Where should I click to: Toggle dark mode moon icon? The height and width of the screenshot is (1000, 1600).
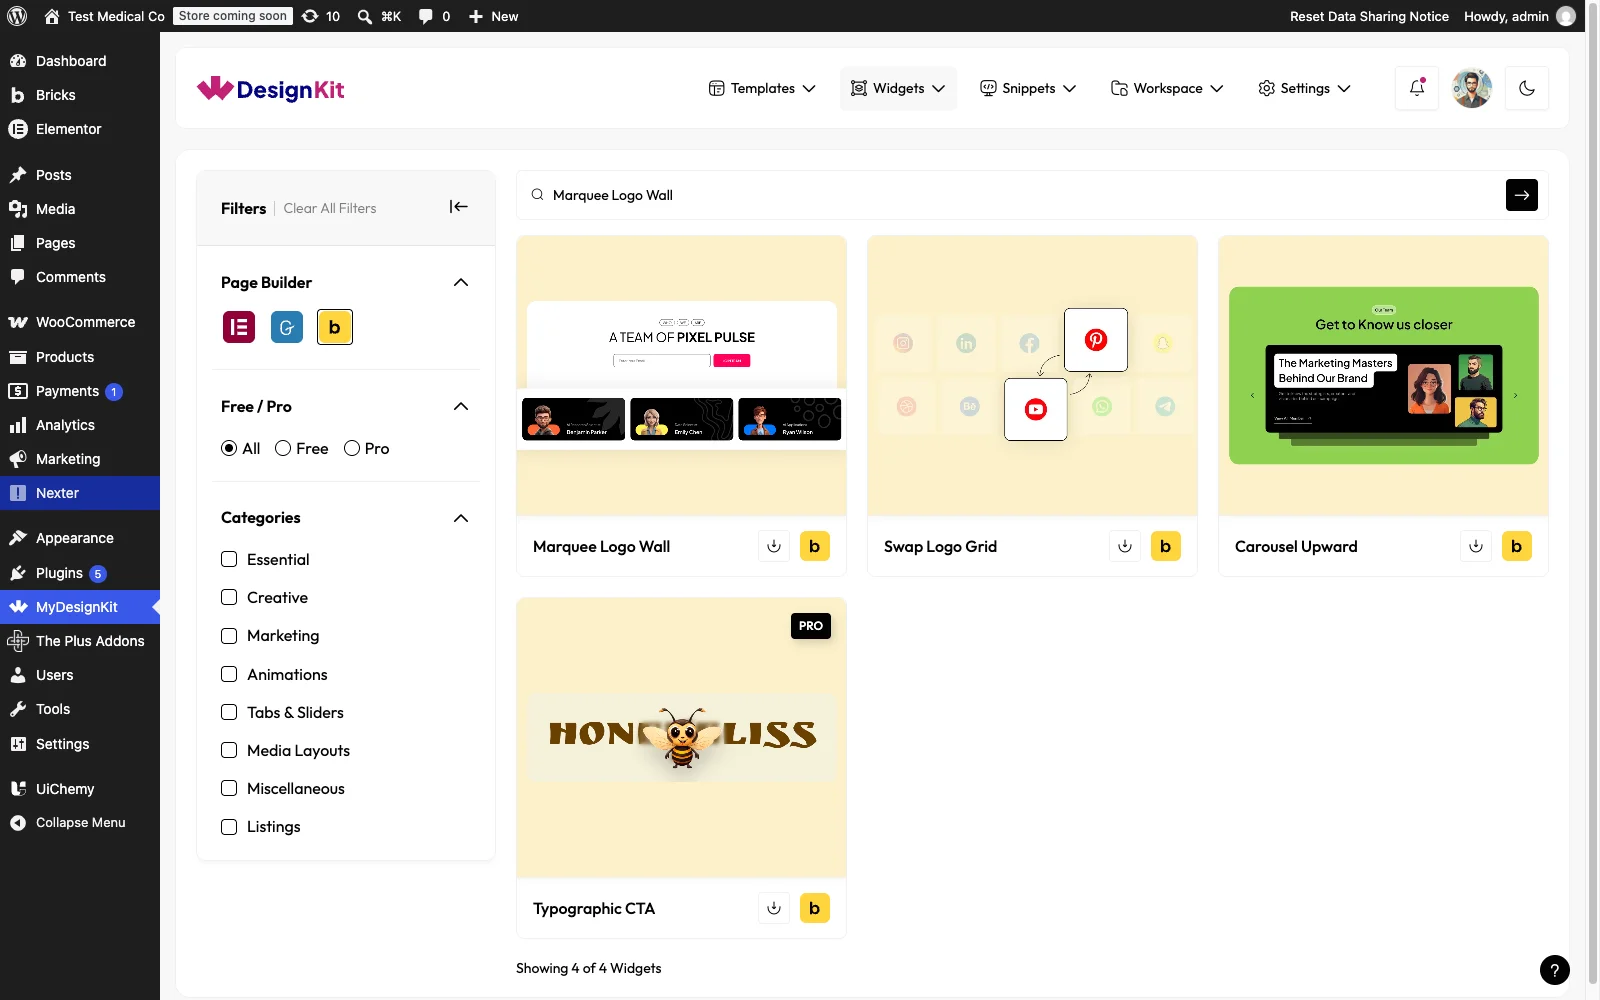click(1527, 88)
